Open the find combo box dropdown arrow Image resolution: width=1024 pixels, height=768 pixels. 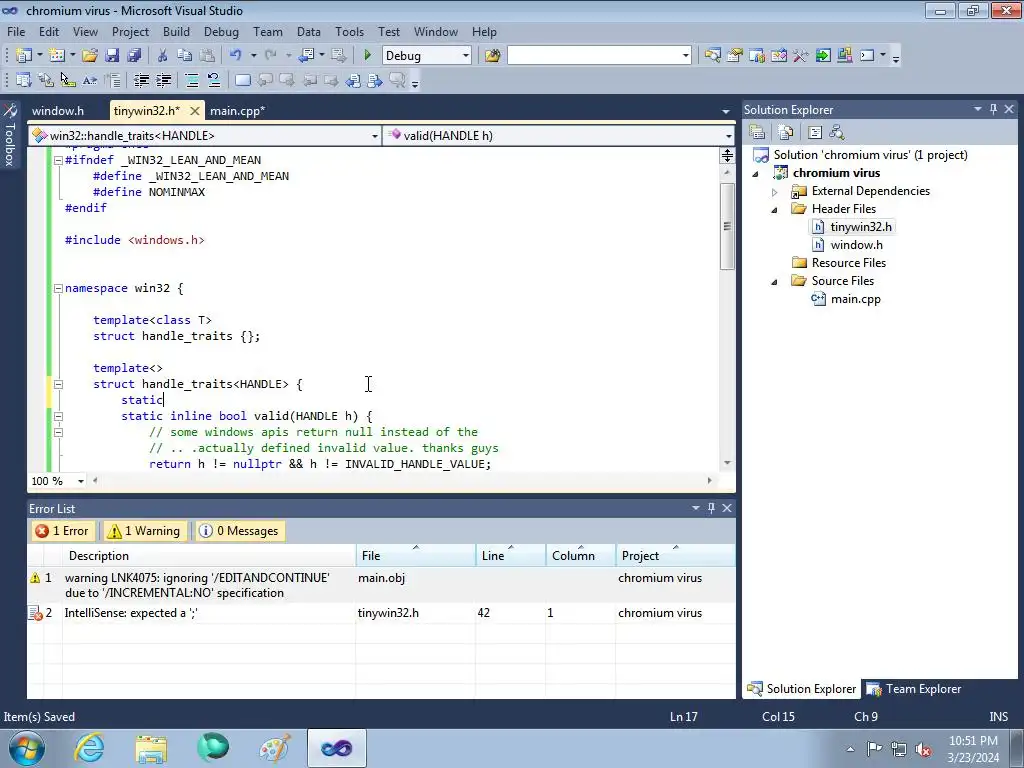[x=685, y=56]
